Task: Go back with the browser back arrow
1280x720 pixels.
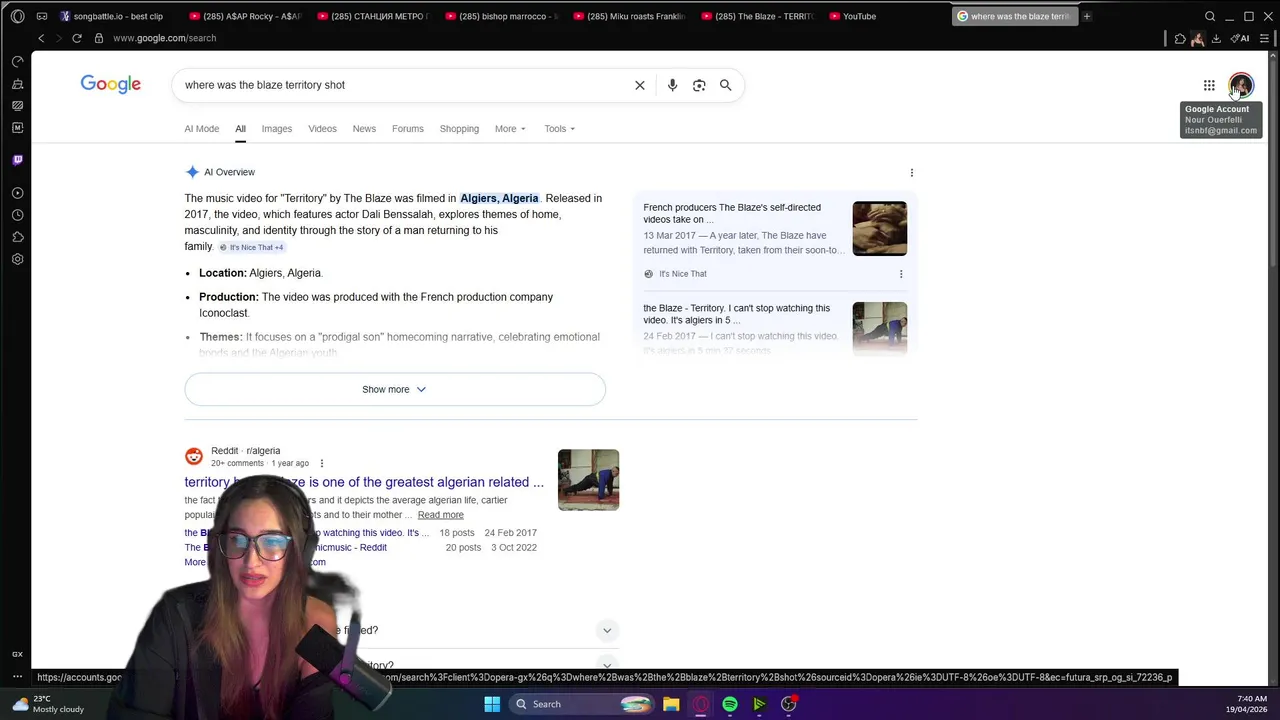Action: tap(41, 38)
